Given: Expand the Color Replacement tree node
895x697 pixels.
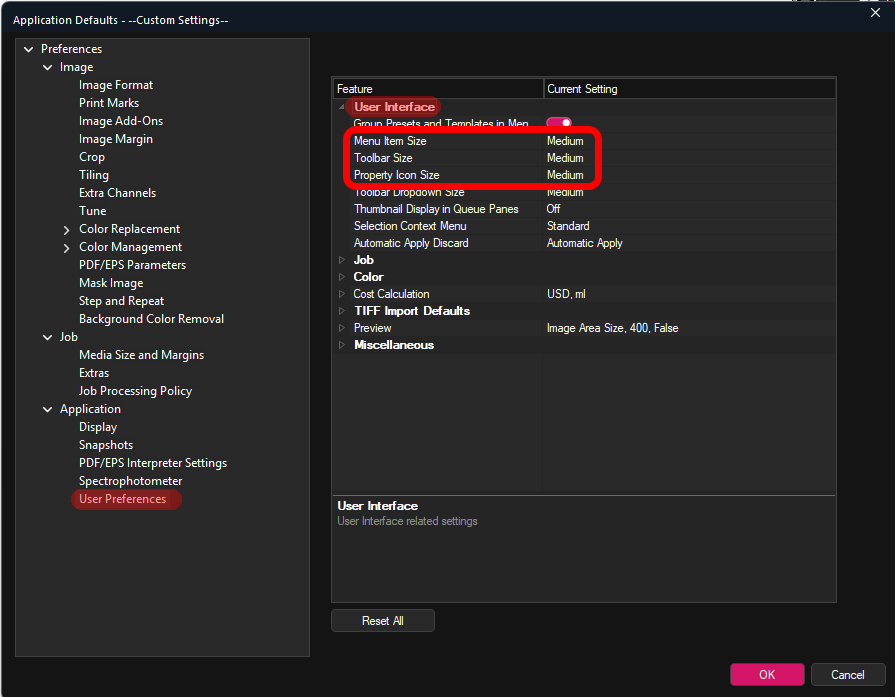Looking at the screenshot, I should pos(67,229).
